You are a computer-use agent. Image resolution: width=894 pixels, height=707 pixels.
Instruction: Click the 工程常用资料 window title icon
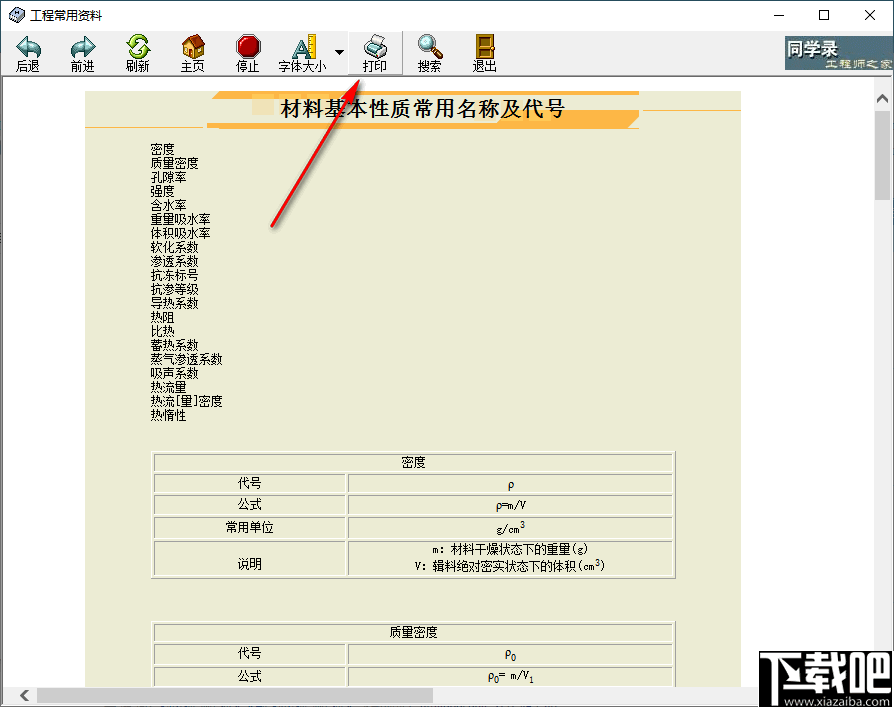[x=17, y=15]
